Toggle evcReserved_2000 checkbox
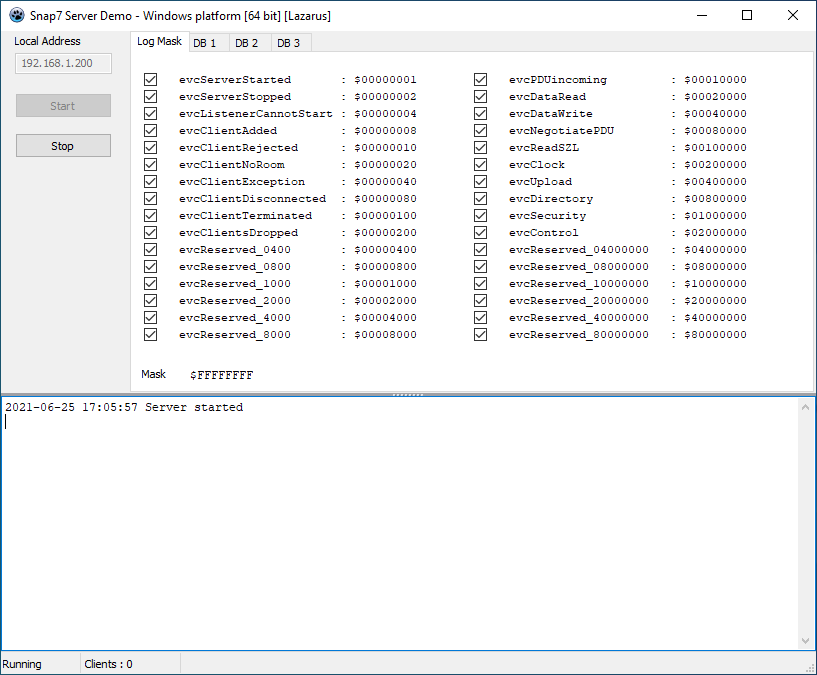 tap(151, 301)
